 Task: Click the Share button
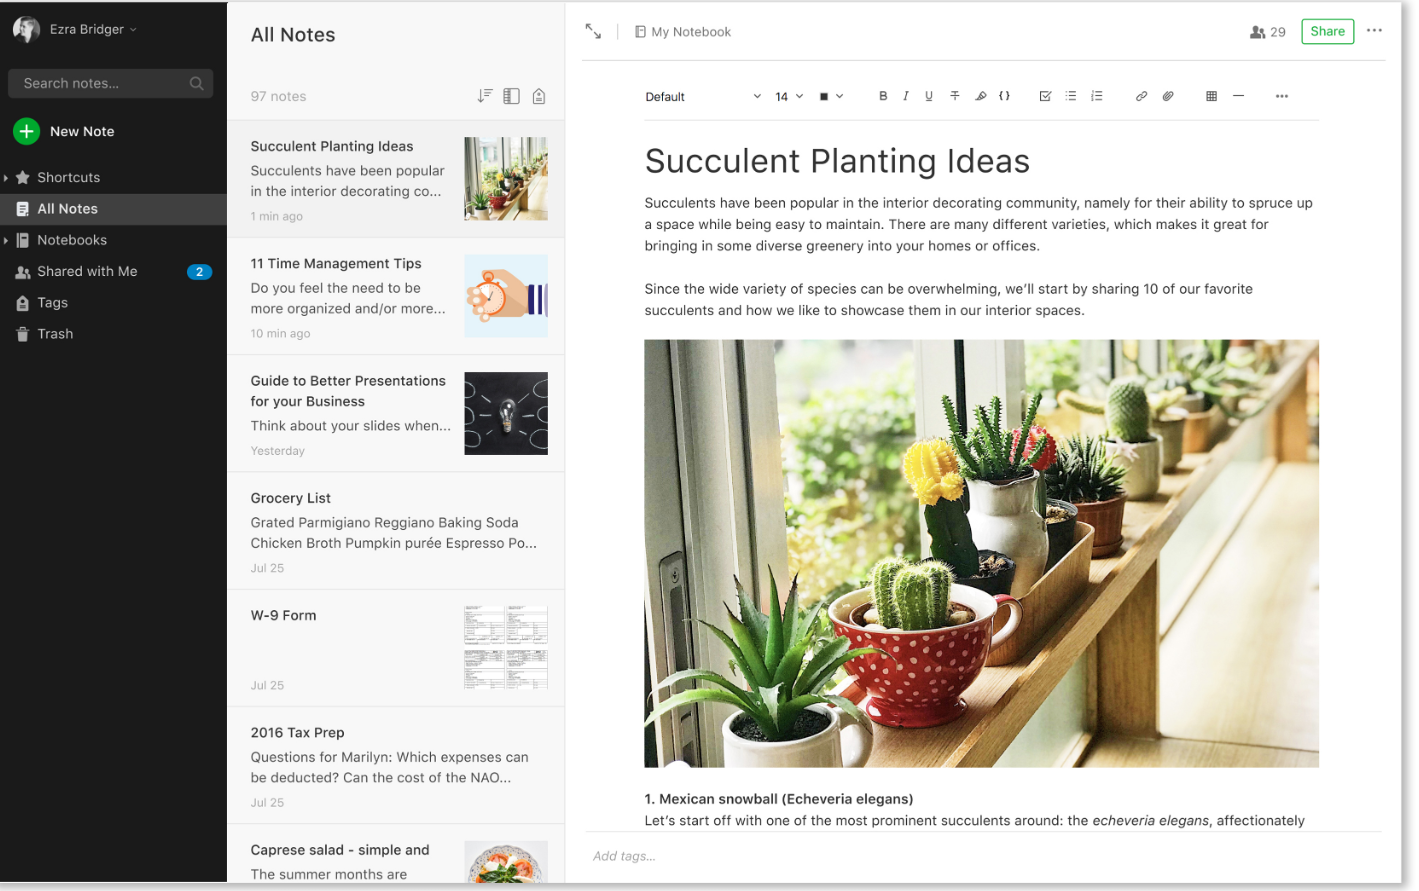[1327, 32]
